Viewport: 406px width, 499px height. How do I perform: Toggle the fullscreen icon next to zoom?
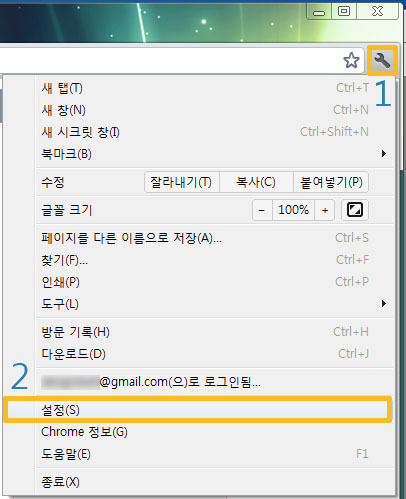point(355,210)
